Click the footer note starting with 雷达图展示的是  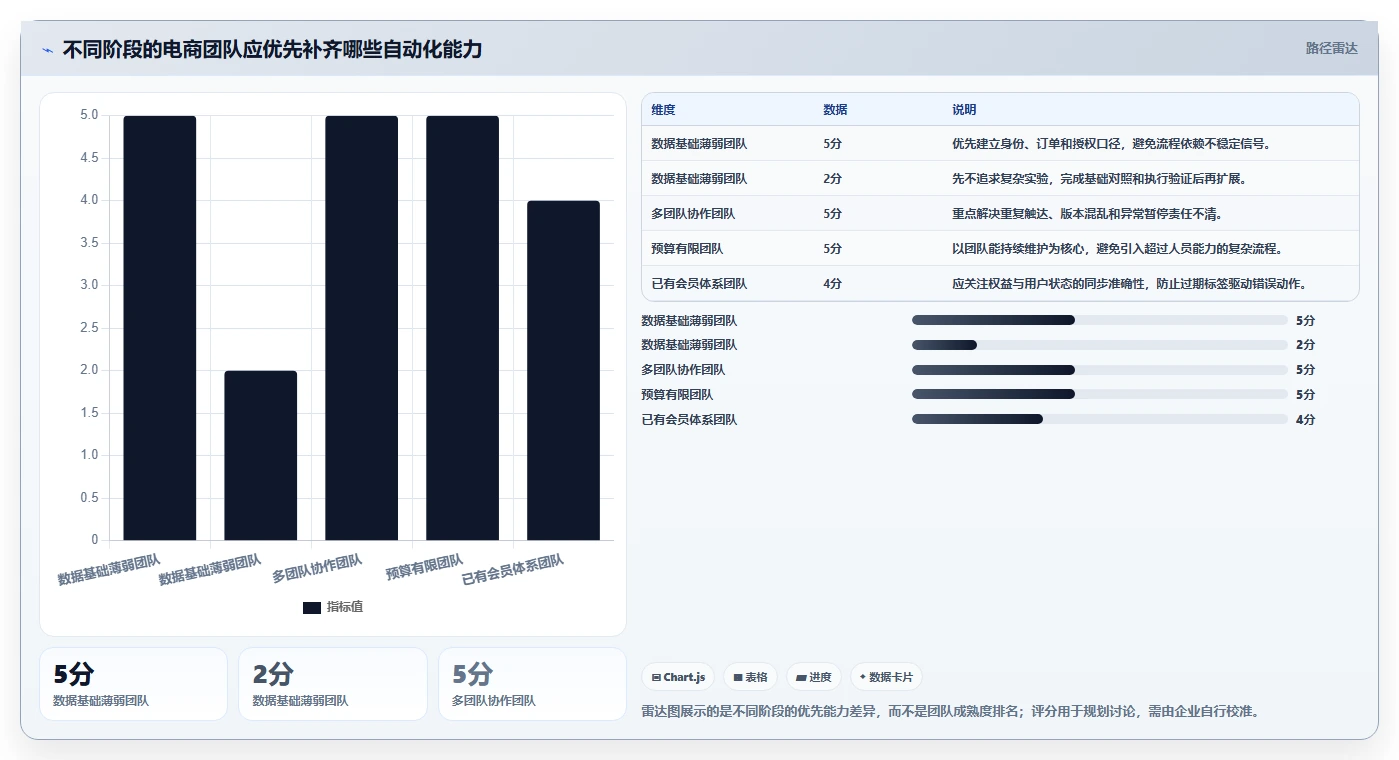point(950,712)
